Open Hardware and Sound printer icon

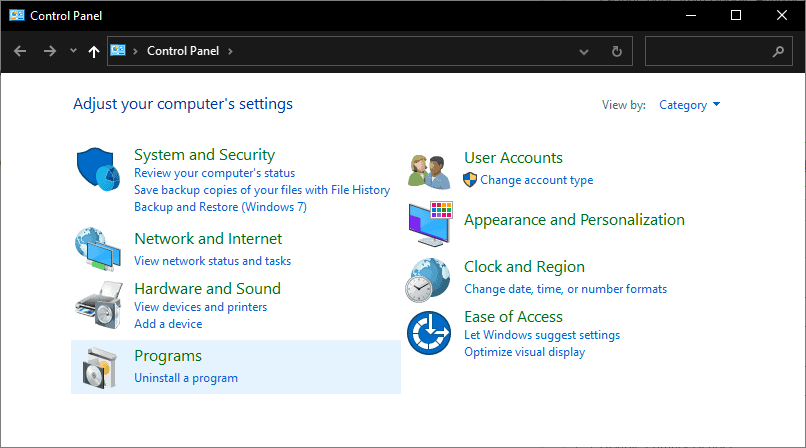pos(99,305)
